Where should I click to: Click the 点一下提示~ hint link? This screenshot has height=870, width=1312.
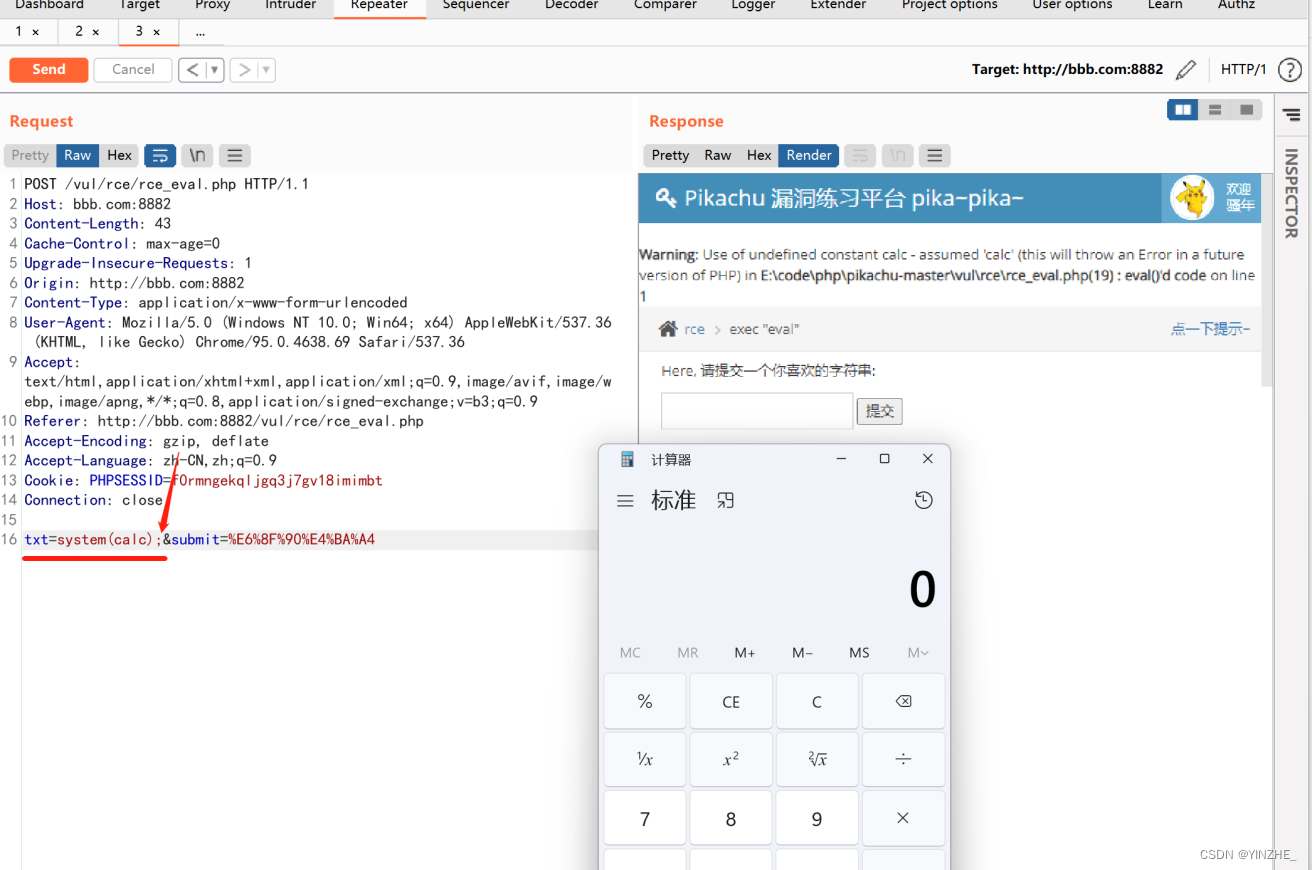(x=1210, y=329)
